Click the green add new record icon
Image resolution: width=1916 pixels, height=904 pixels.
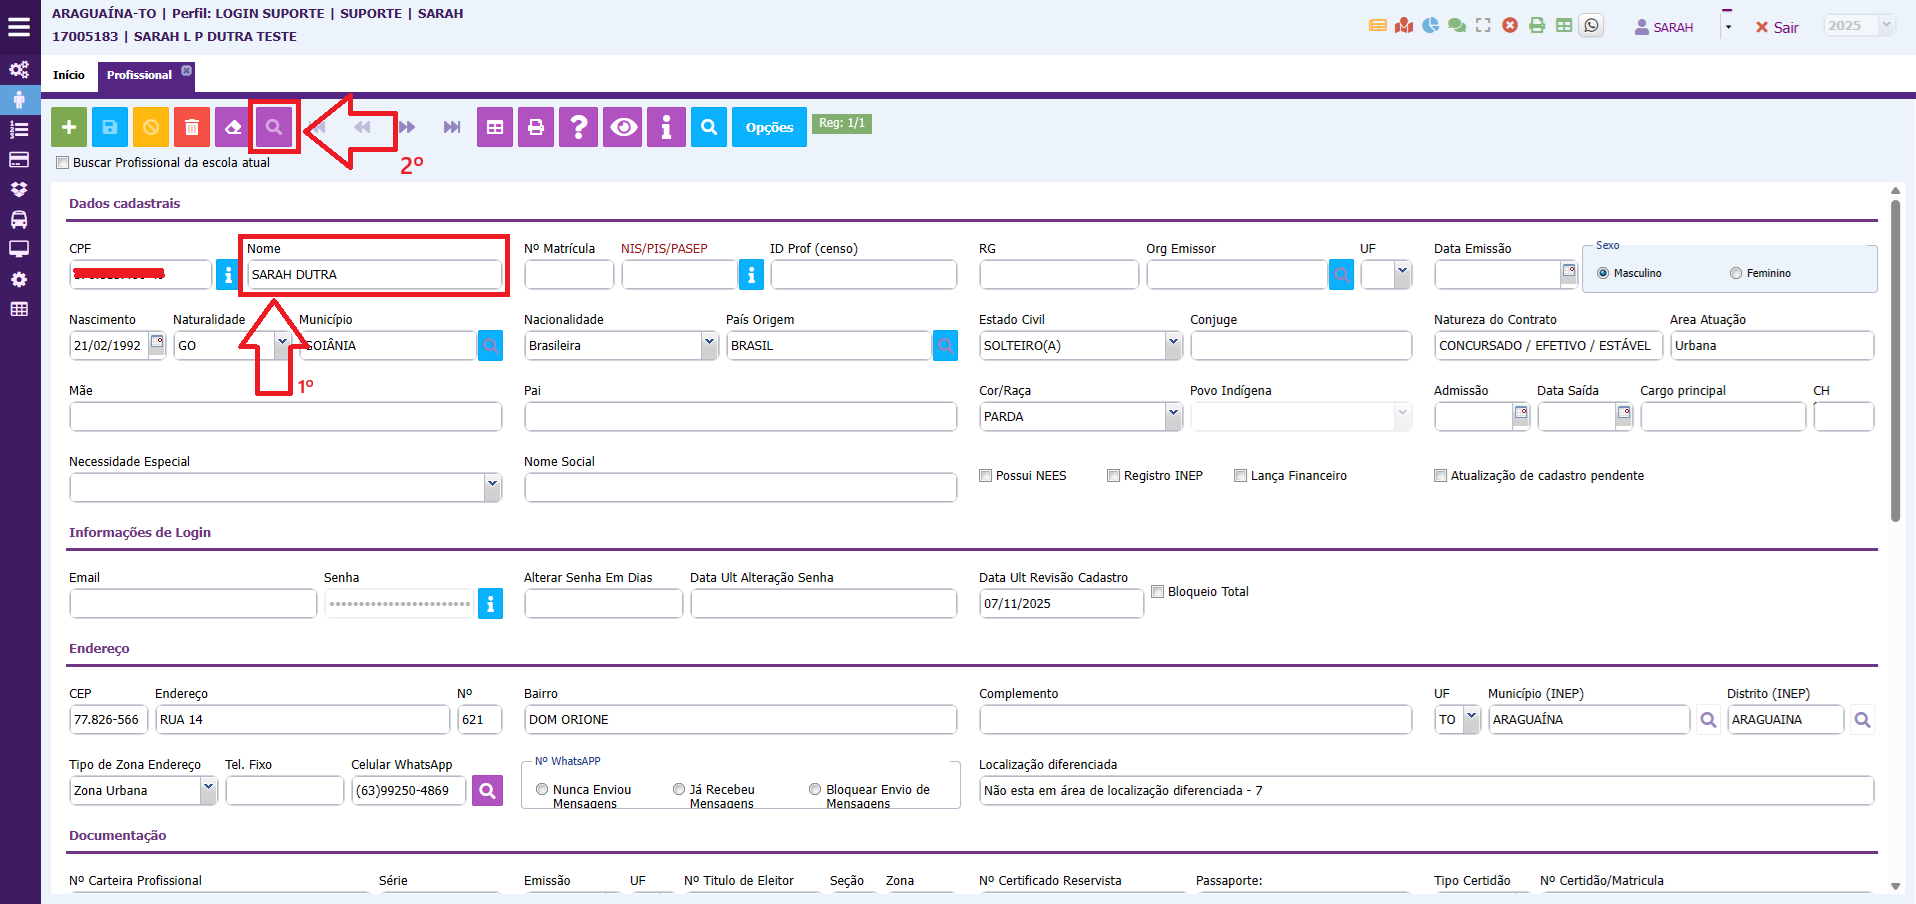[69, 127]
